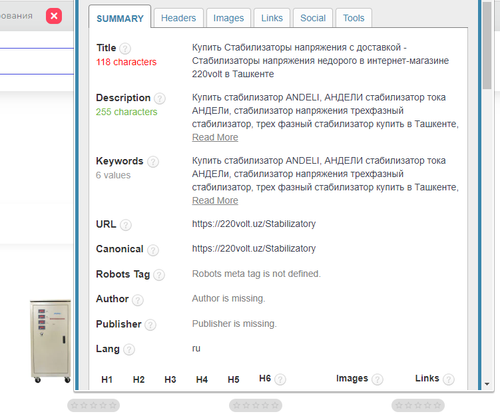The width and height of the screenshot is (500, 420).
Task: Switch to the SUMMARY tab
Action: (120, 18)
